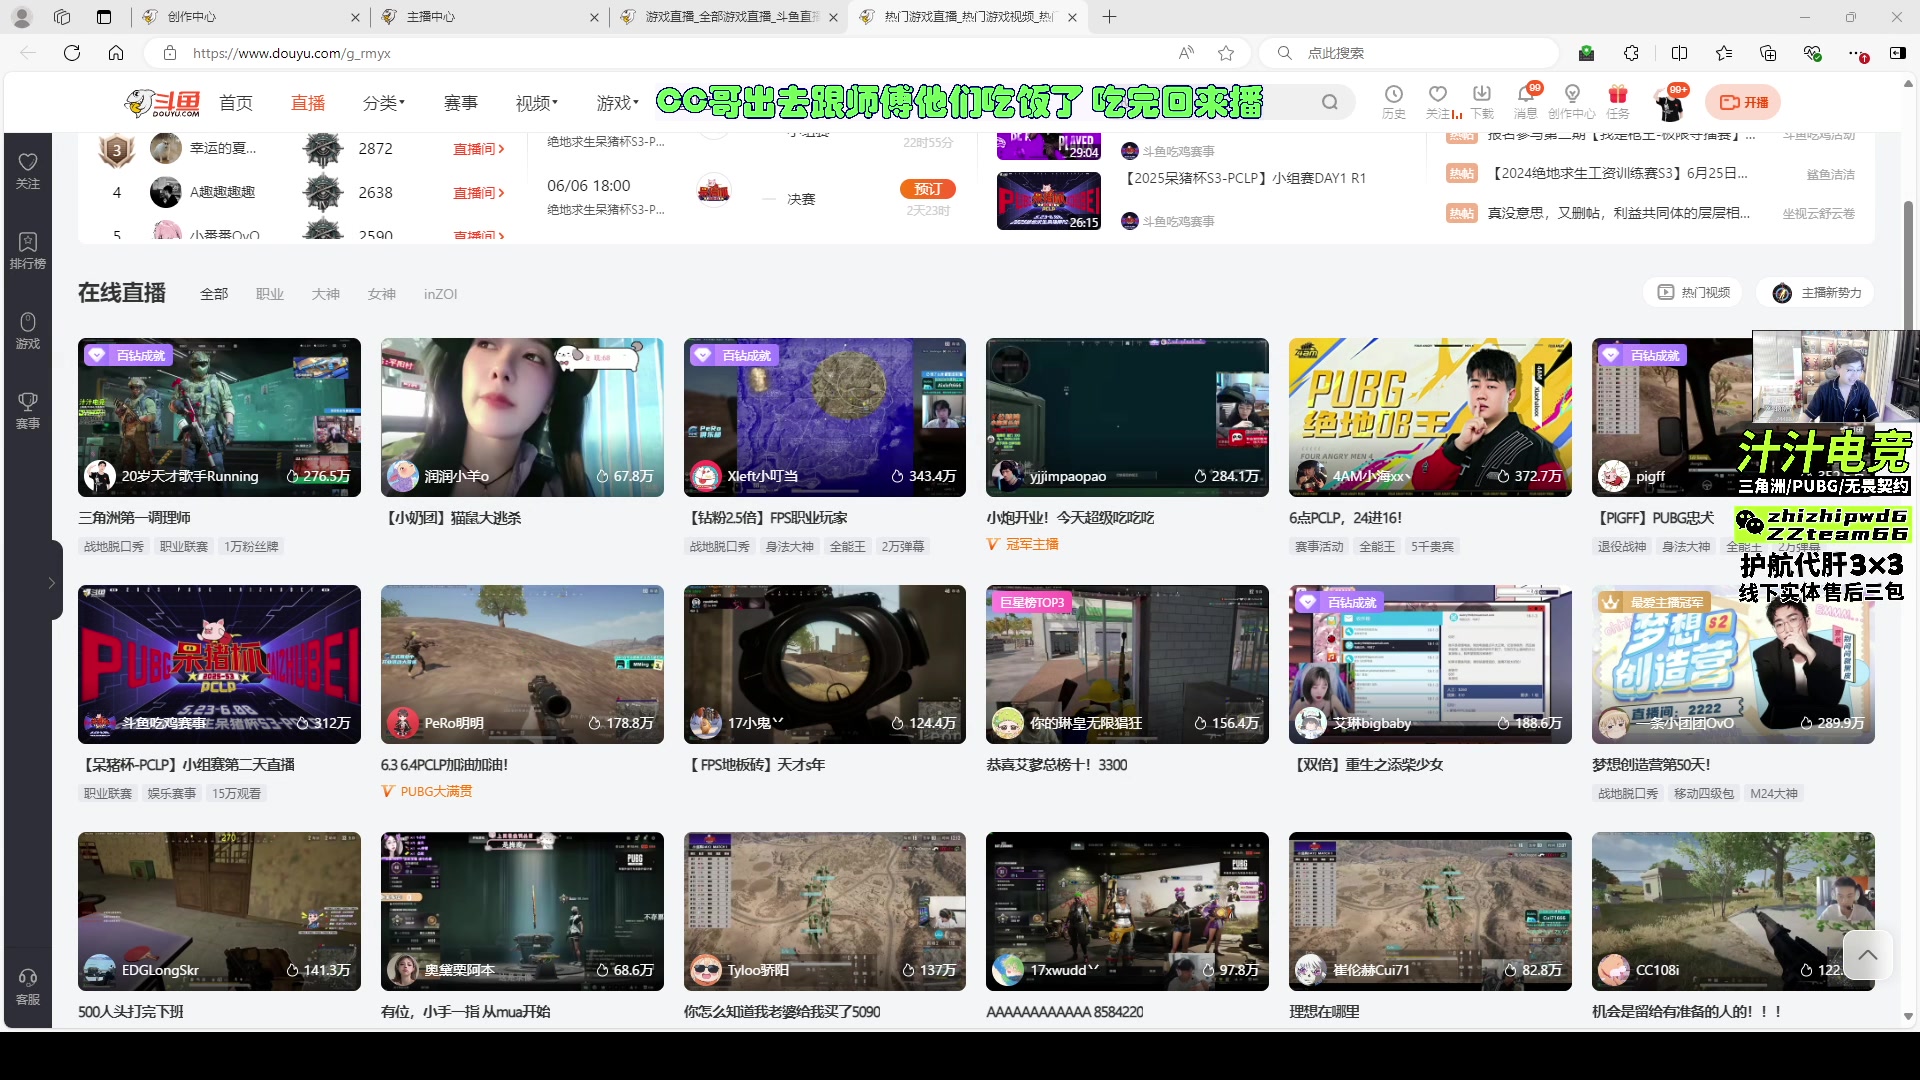Click the 预订 reserve button
The height and width of the screenshot is (1080, 1920).
click(927, 189)
